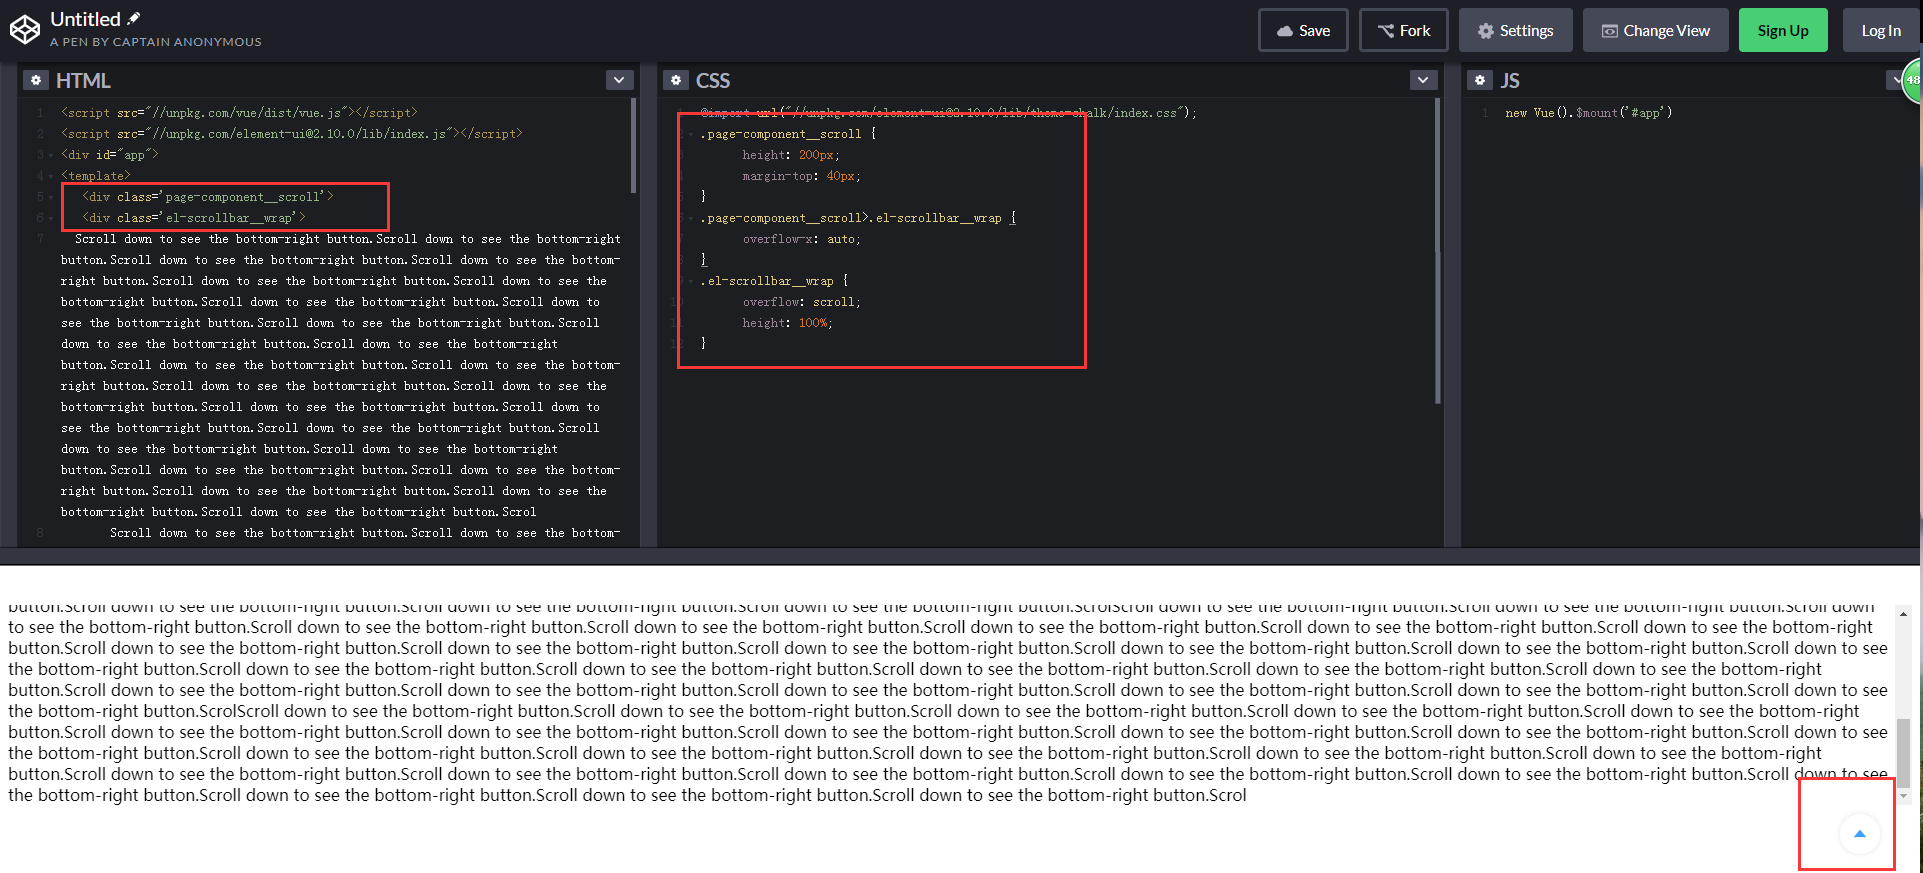Fold the el-scrollbar__wrap div in HTML

coord(51,218)
